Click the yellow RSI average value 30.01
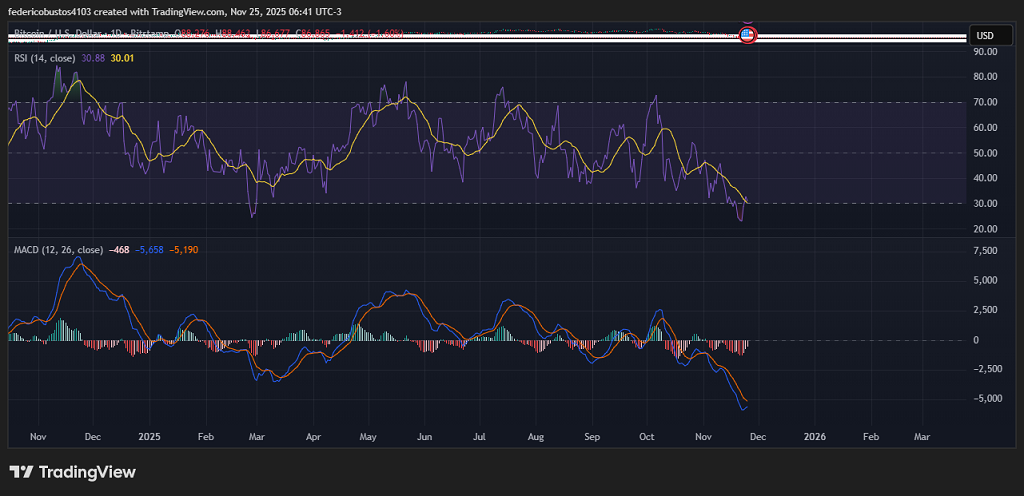This screenshot has height=496, width=1024. coord(122,58)
